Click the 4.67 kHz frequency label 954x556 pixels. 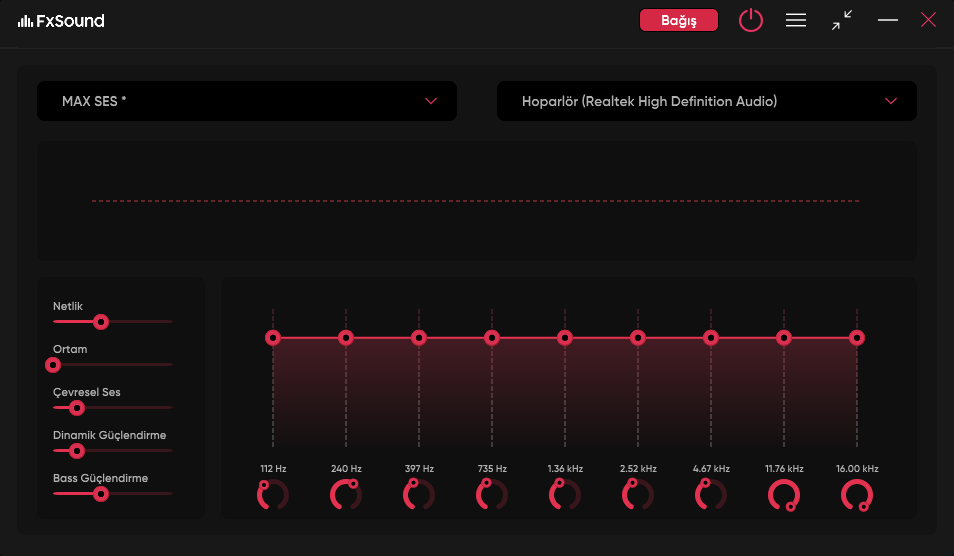711,468
